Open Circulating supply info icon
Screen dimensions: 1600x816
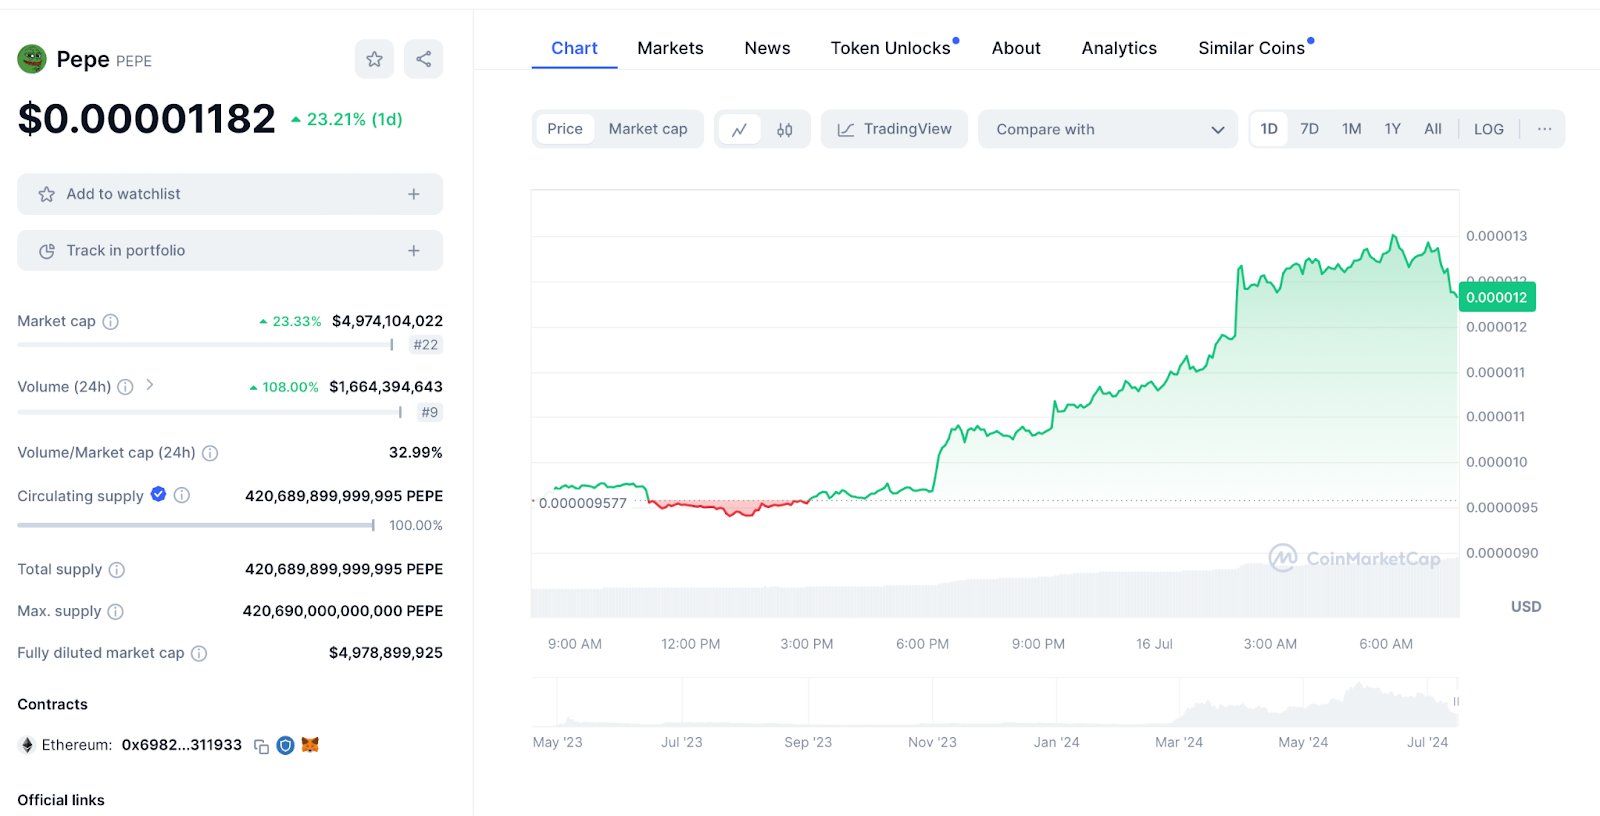point(182,495)
